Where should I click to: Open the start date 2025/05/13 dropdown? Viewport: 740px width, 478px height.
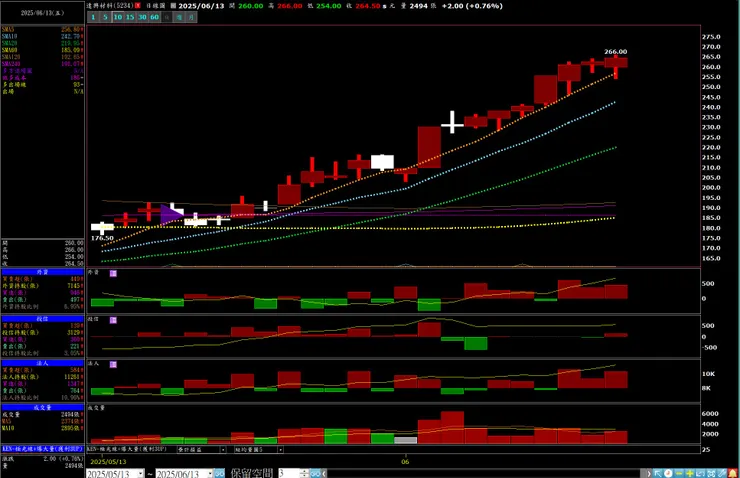click(141, 473)
